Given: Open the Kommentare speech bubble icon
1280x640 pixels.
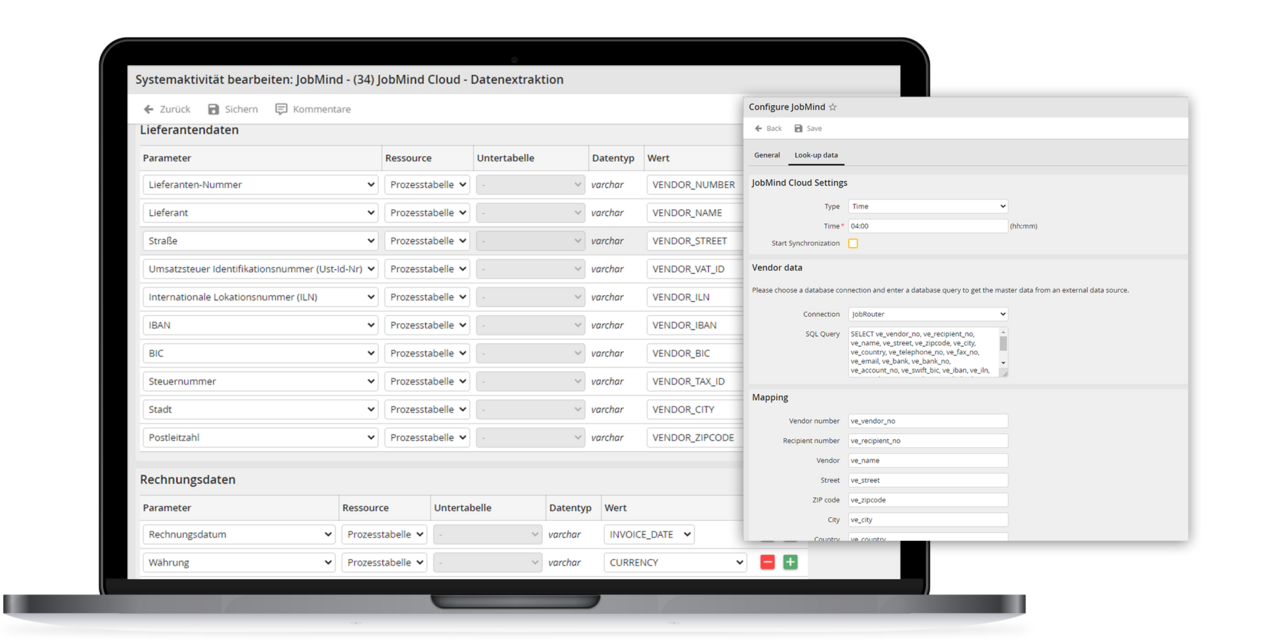Looking at the screenshot, I should click(281, 109).
